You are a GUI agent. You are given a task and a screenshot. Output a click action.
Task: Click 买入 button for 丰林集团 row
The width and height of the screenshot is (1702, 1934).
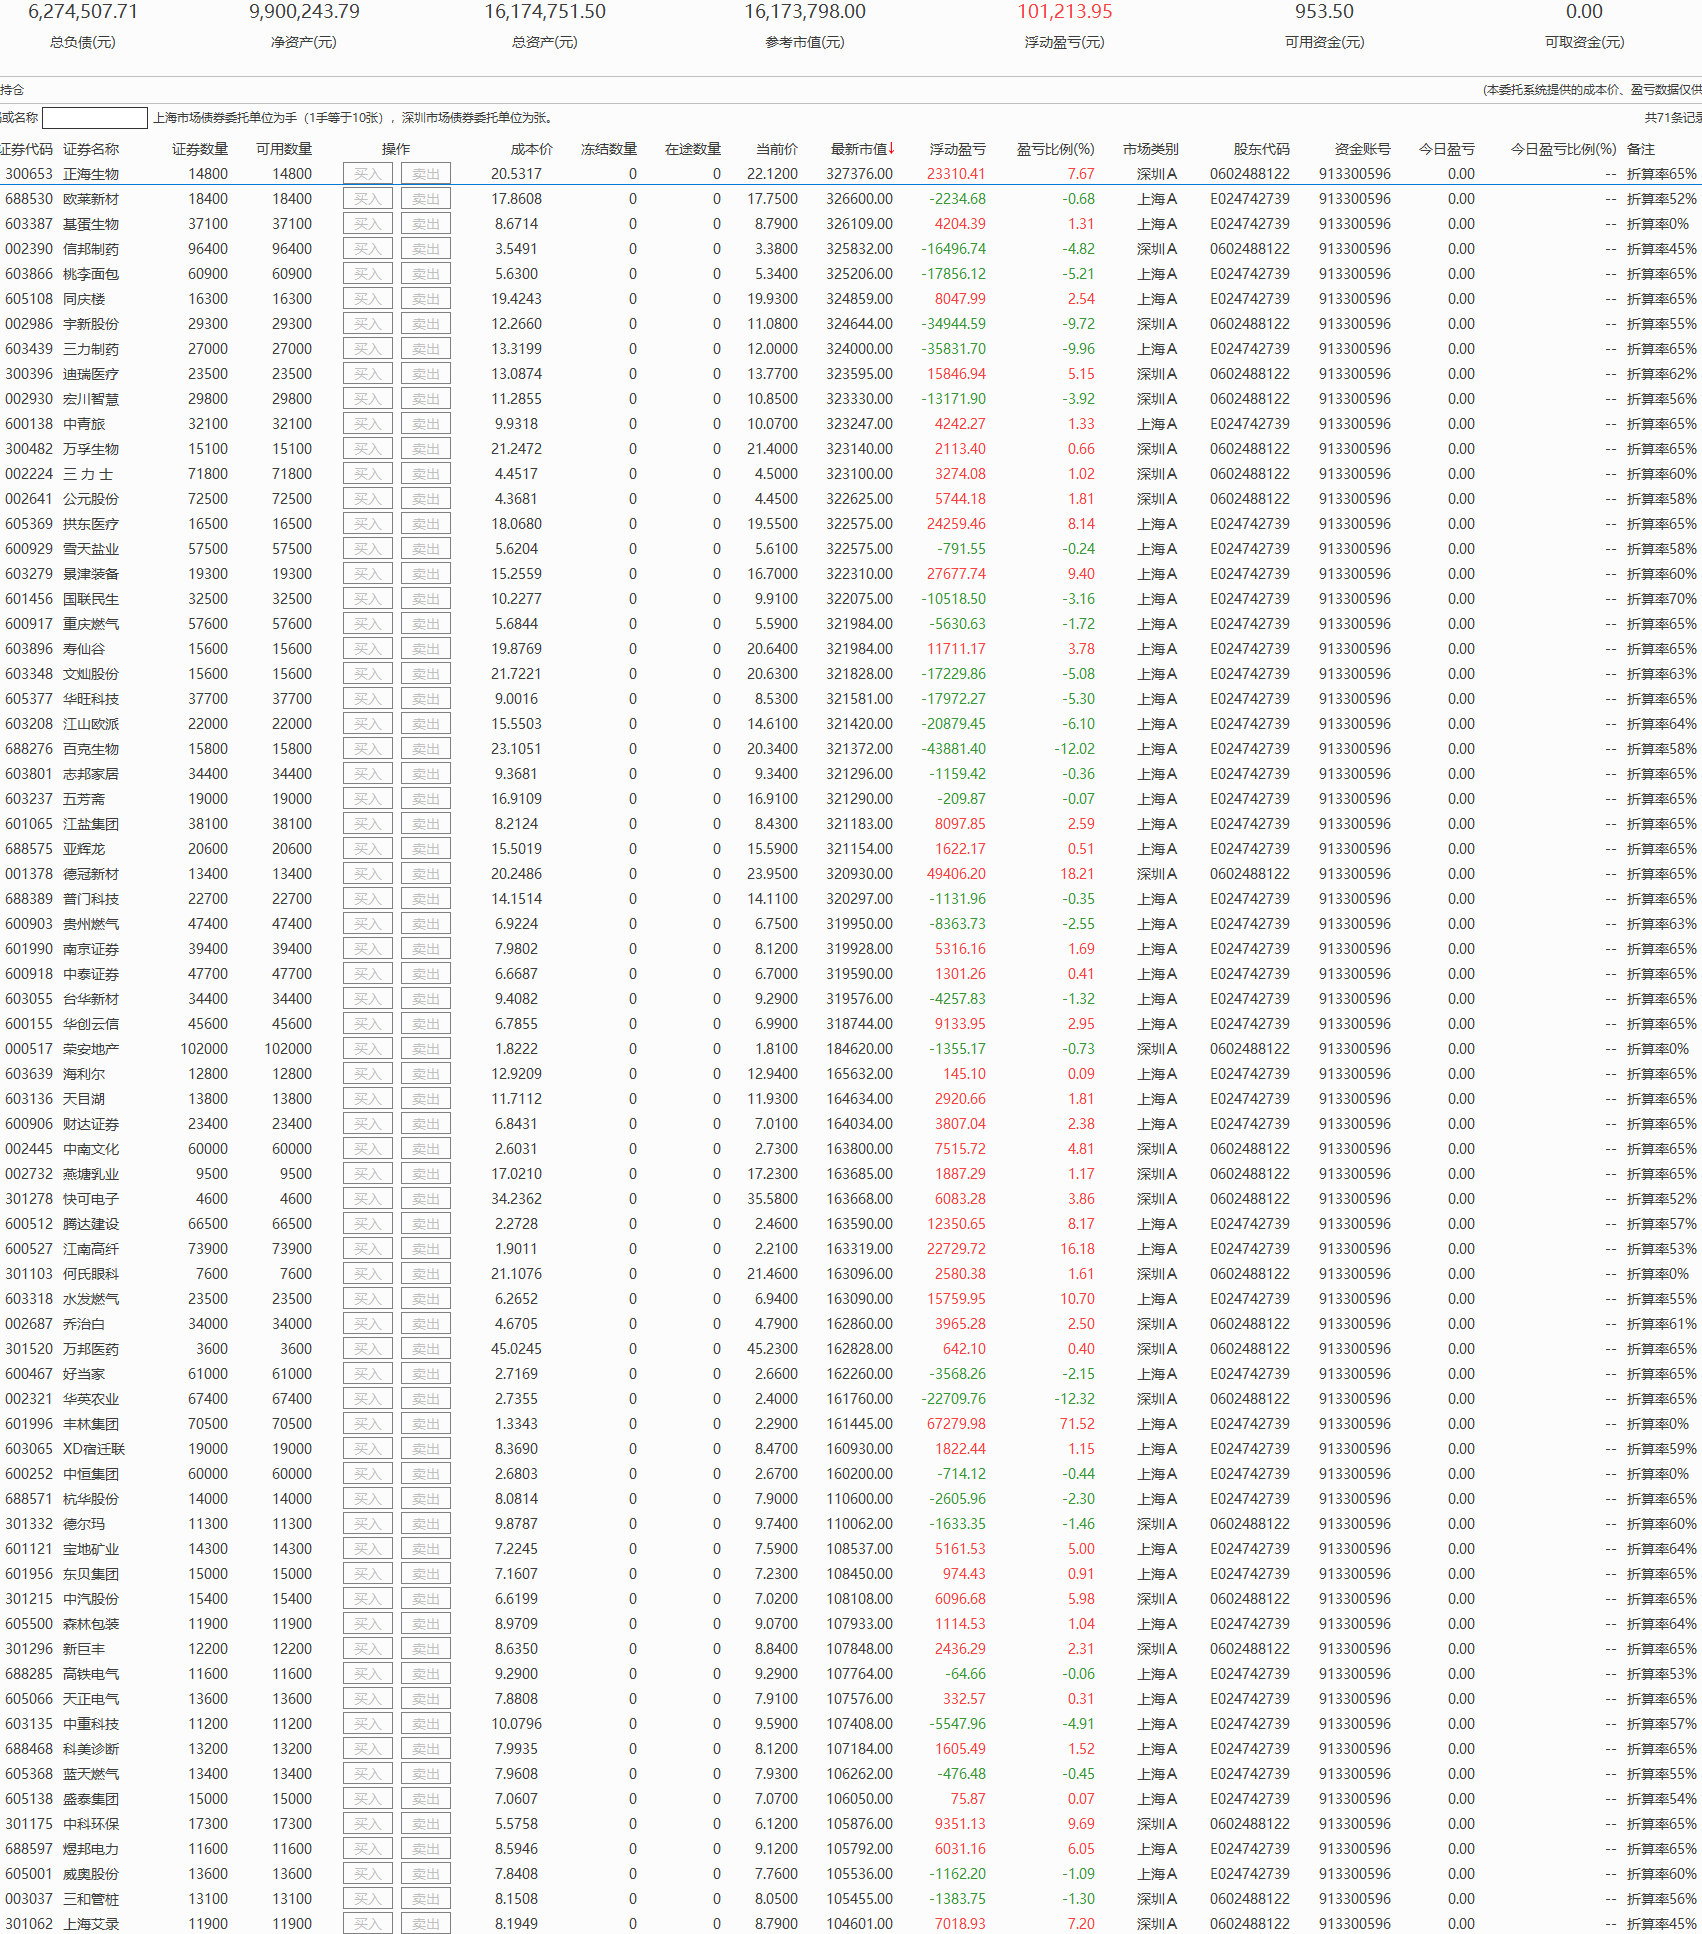point(367,1424)
